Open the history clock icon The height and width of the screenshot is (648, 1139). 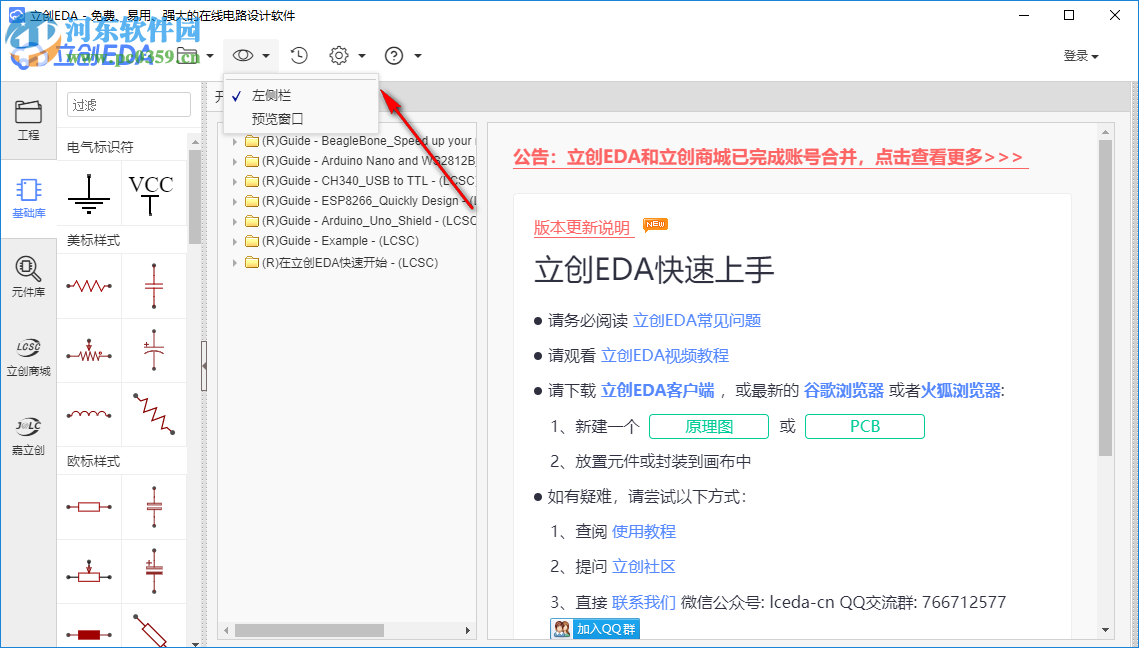299,55
